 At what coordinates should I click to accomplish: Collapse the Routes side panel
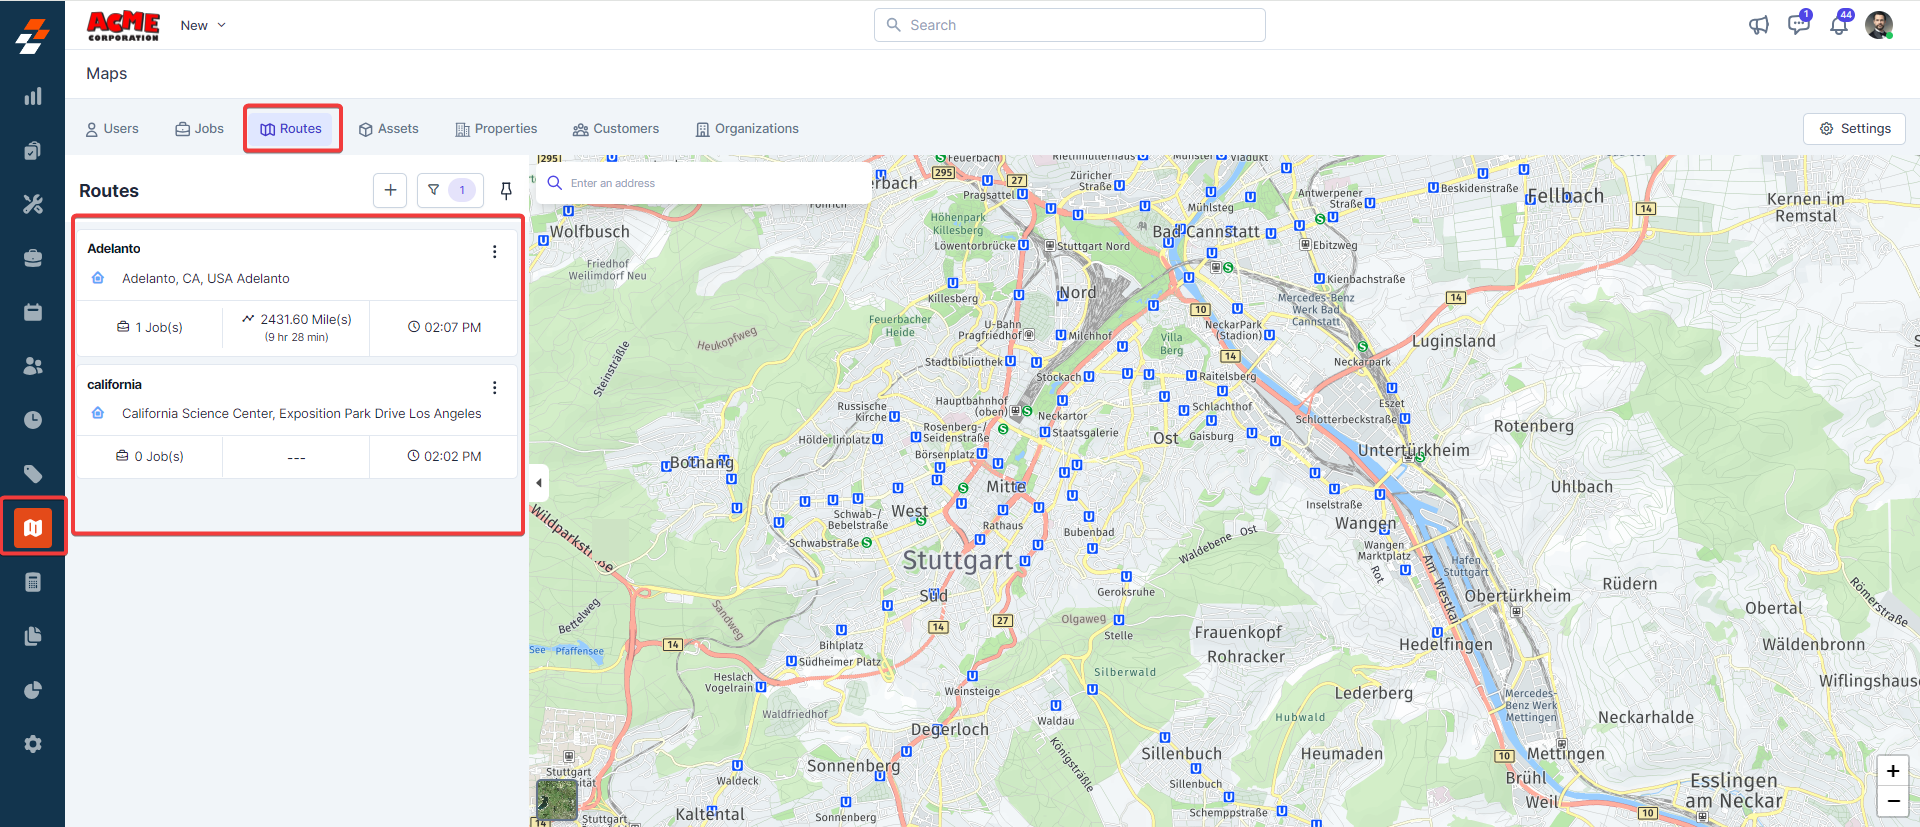tap(539, 483)
